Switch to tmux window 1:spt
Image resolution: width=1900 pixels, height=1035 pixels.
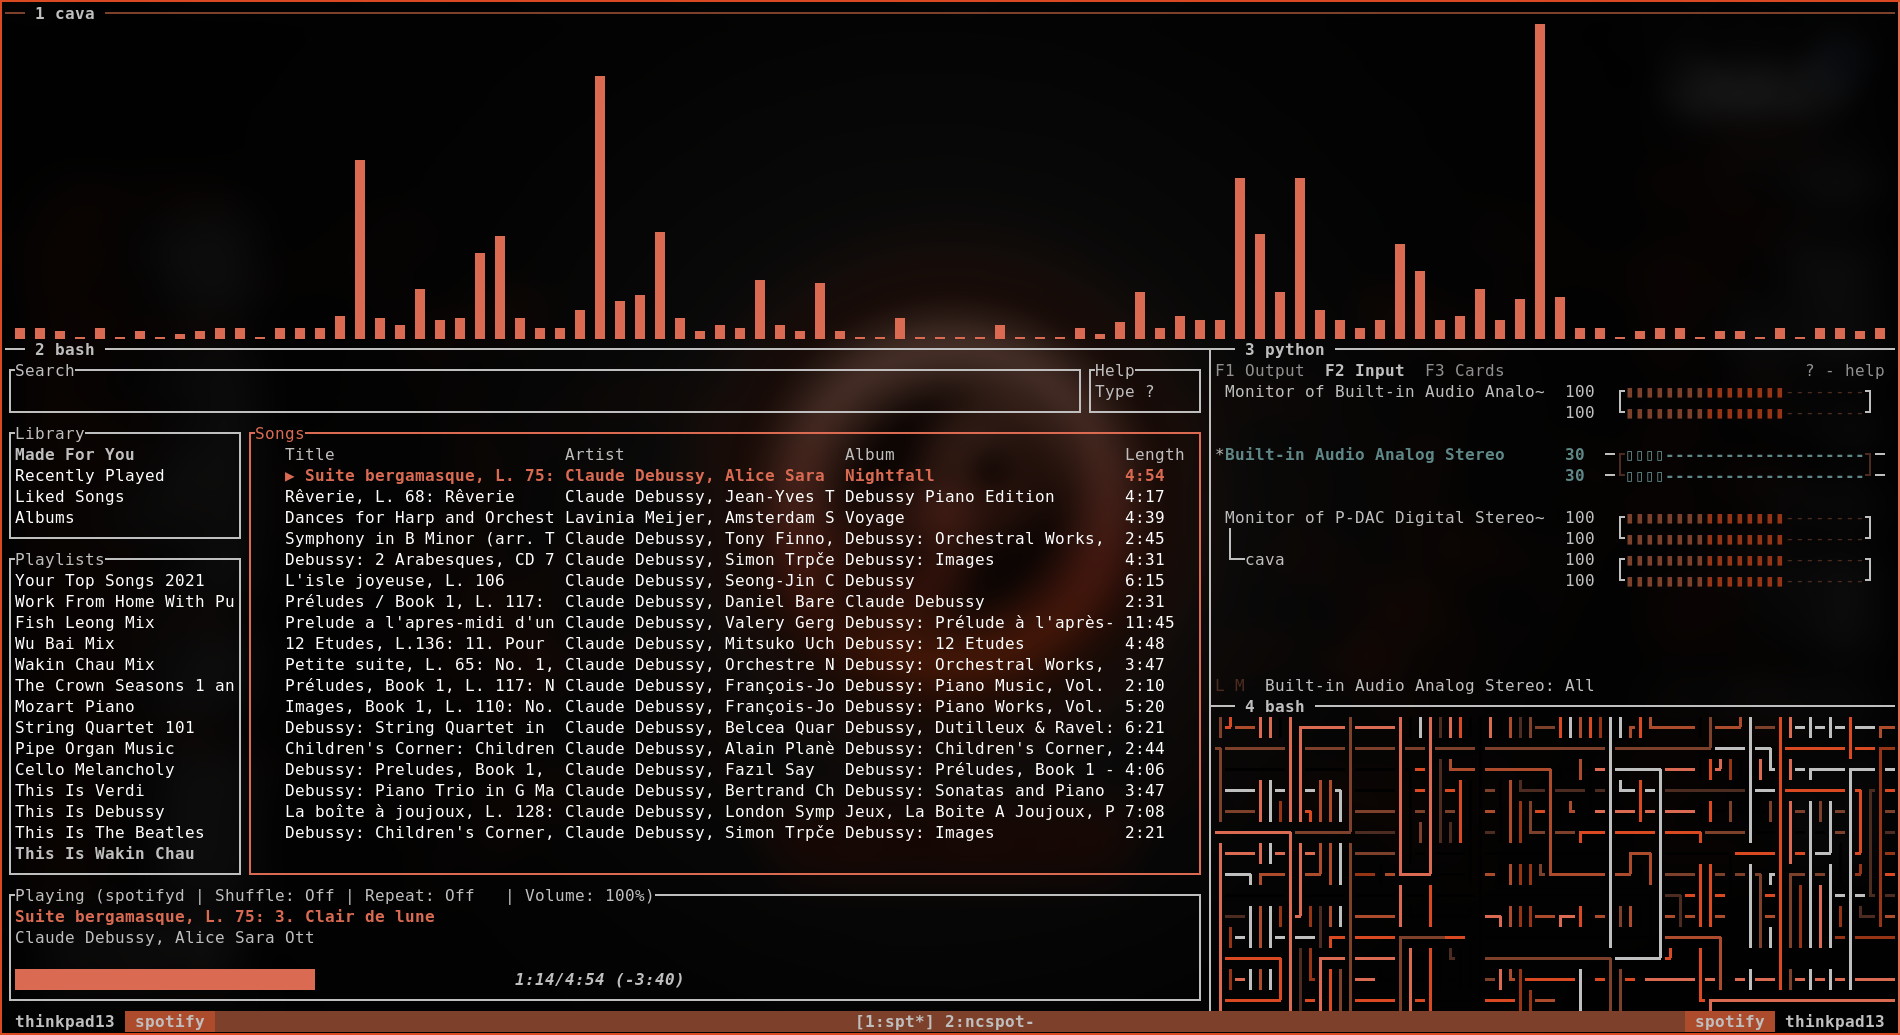click(895, 1022)
